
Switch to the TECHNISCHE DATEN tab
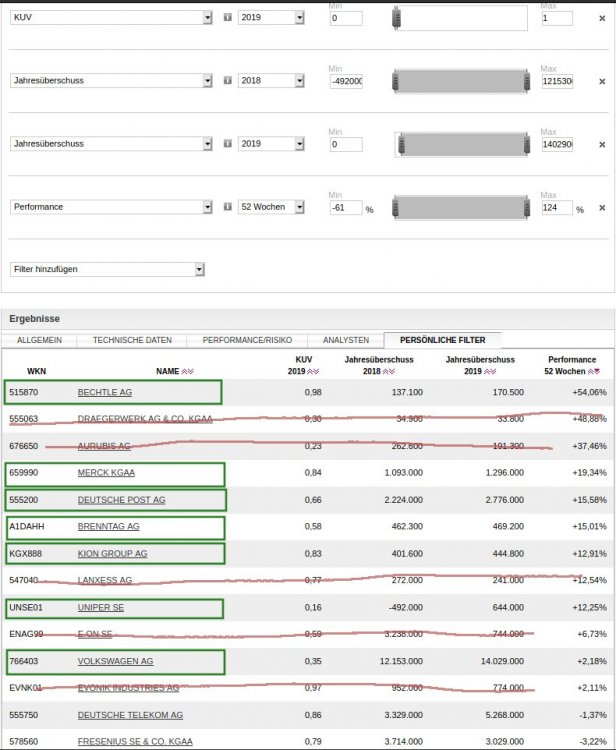coord(132,340)
